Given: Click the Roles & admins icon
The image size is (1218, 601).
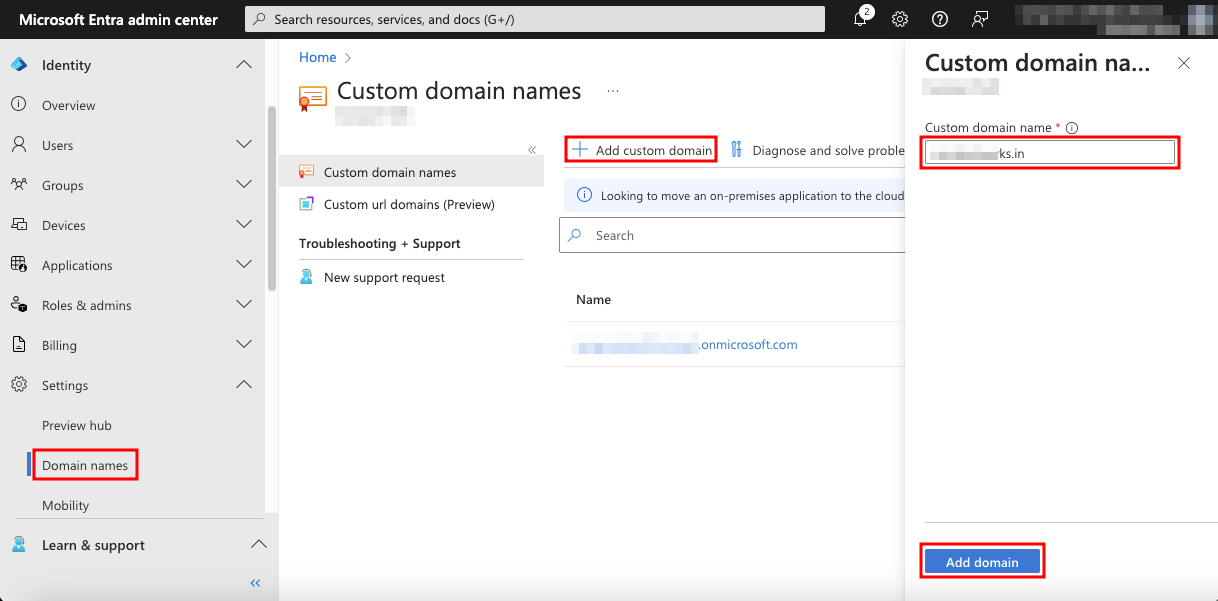Looking at the screenshot, I should pos(18,305).
